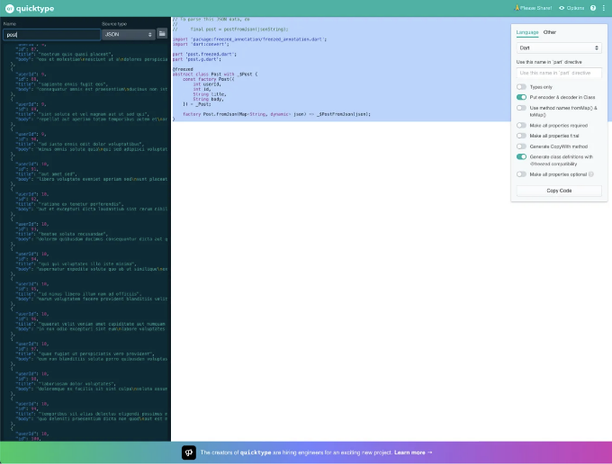Click the import 'dart:convert' line
The image size is (612, 464).
(x=201, y=44)
